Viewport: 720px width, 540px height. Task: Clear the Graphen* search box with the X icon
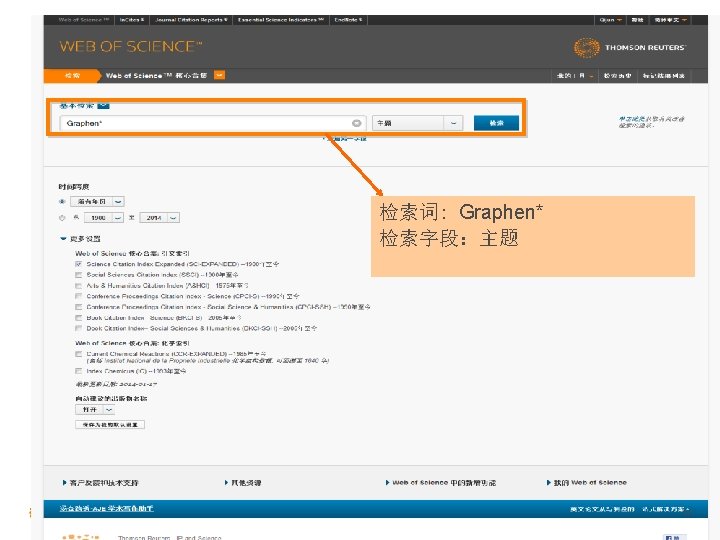(x=356, y=123)
